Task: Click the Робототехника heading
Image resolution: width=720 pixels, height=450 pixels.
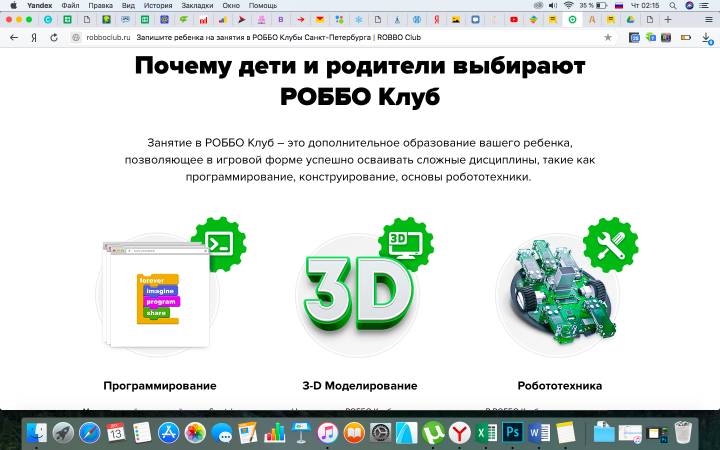Action: 560,386
